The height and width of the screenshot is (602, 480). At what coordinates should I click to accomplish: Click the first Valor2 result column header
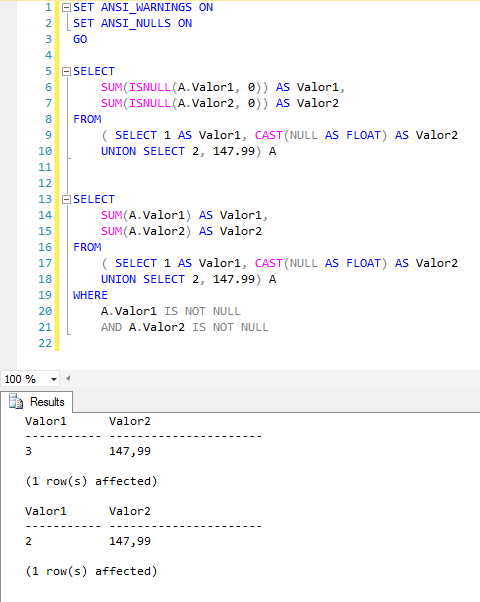tap(130, 421)
